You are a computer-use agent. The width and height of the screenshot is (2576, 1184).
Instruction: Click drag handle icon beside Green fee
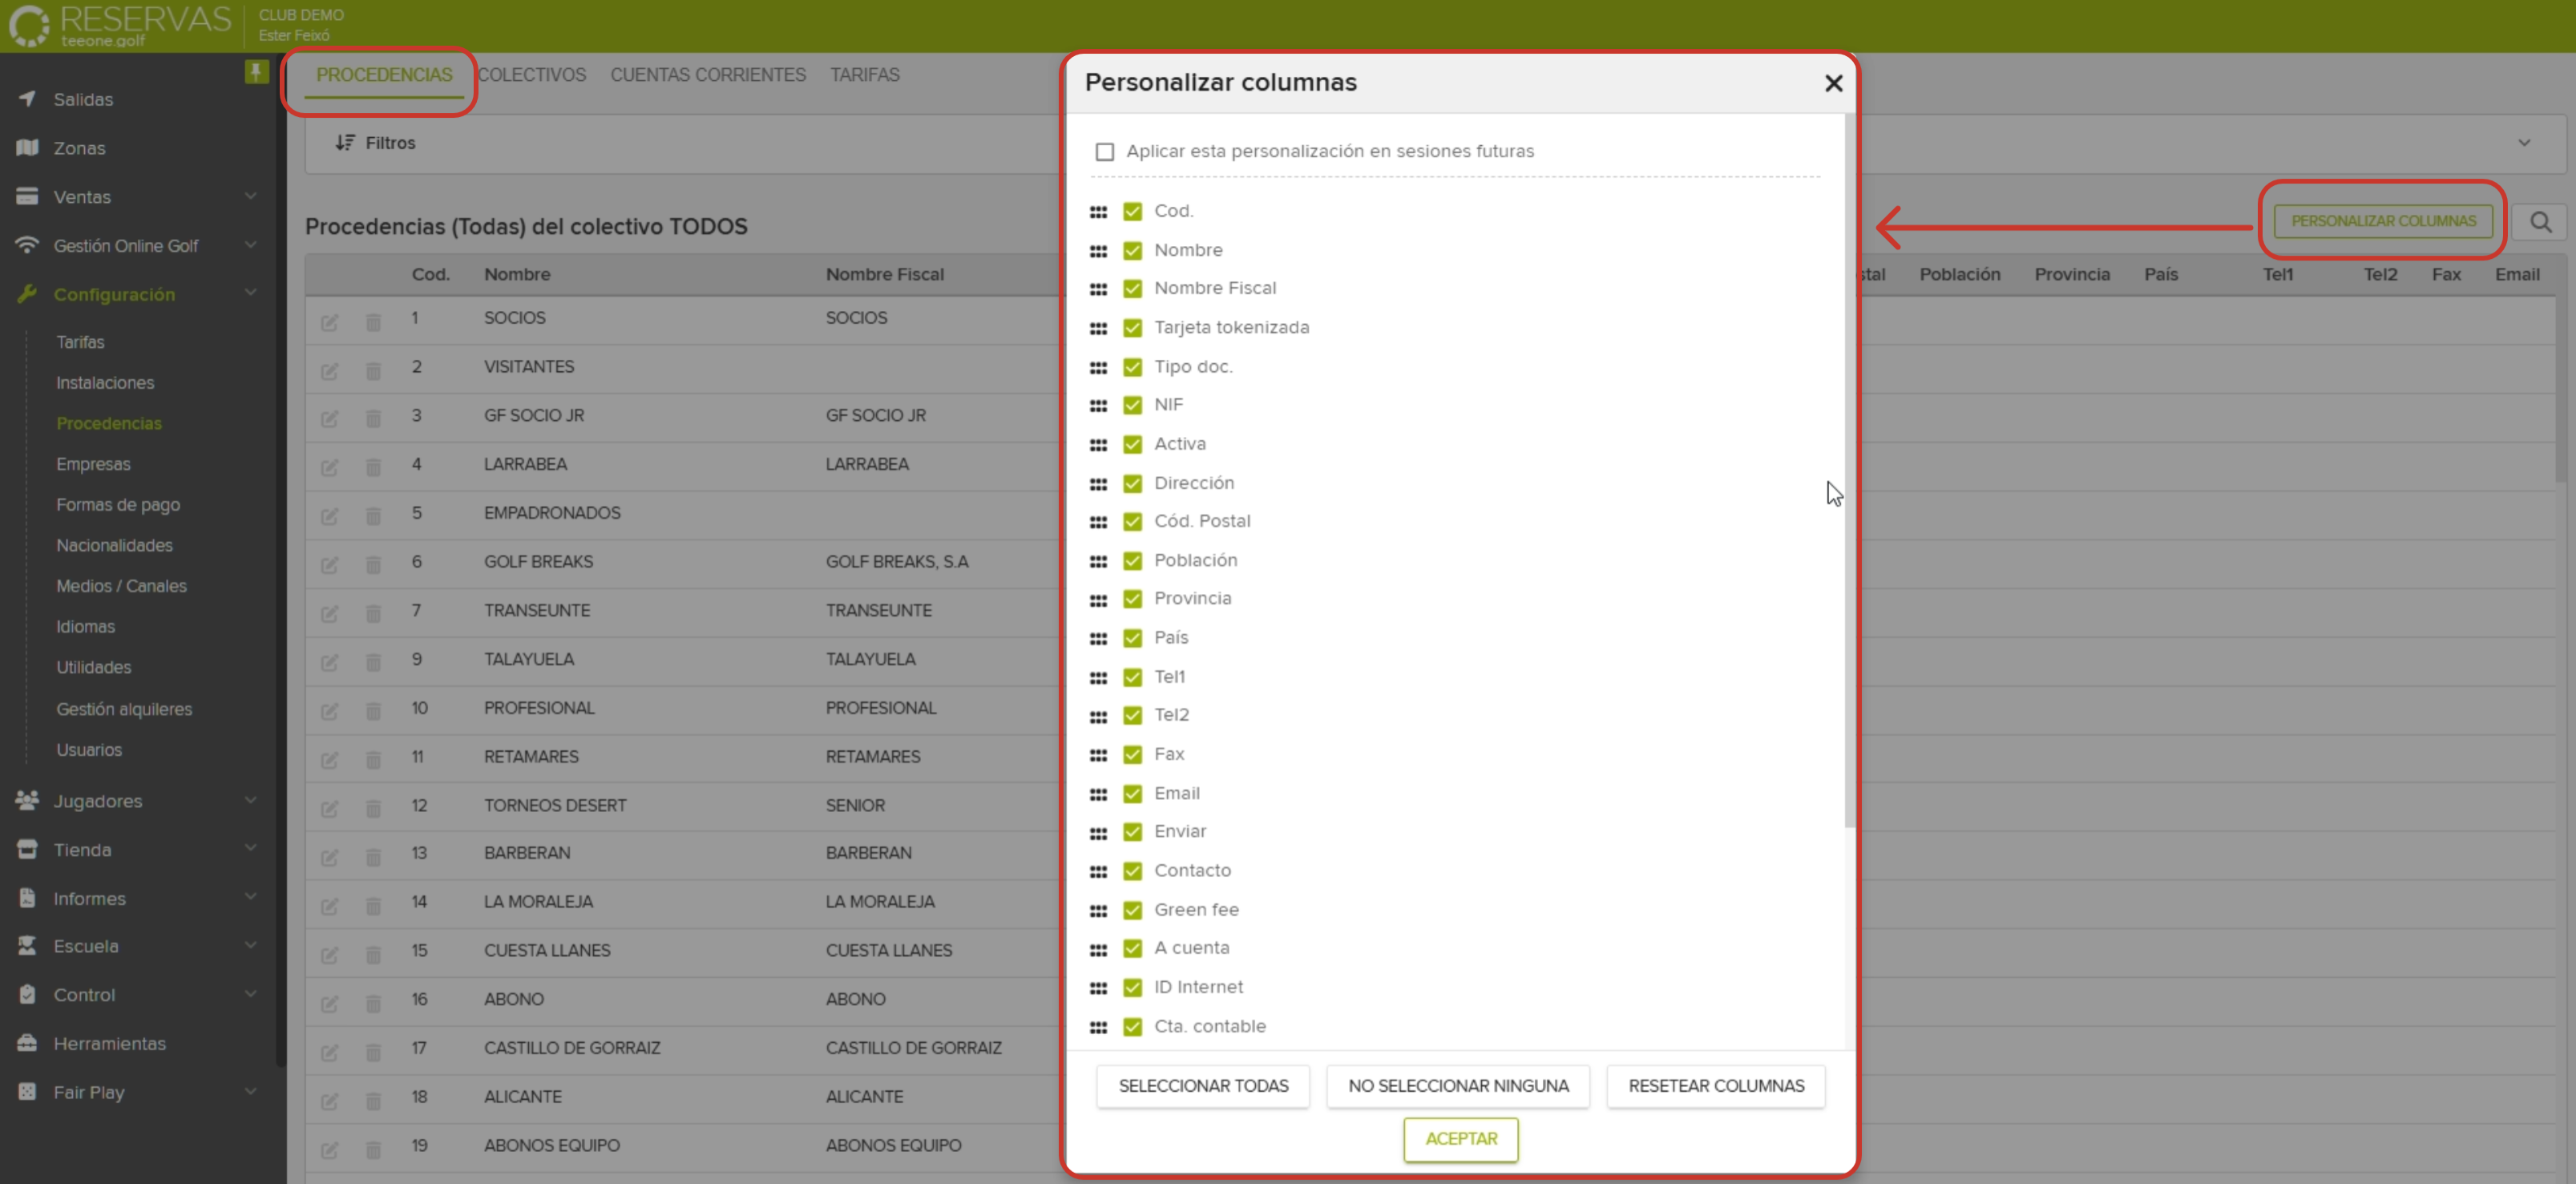pos(1098,911)
